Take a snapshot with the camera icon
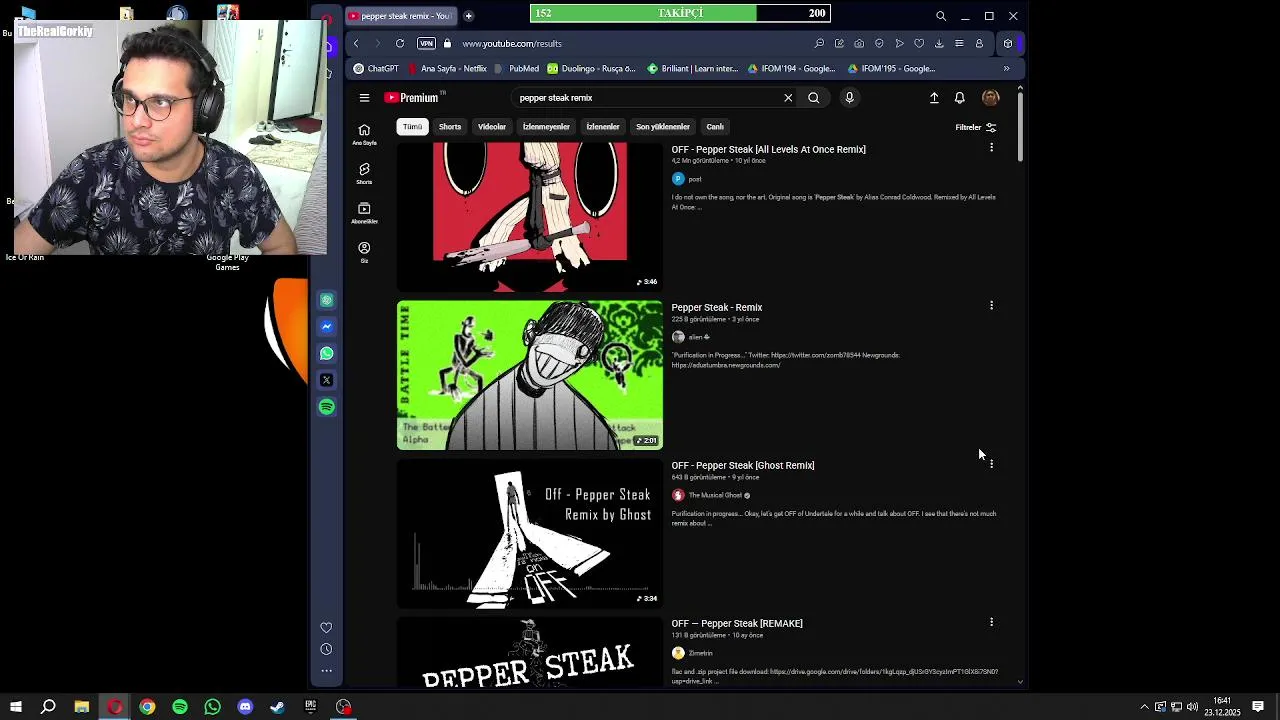Viewport: 1280px width, 720px height. click(859, 43)
